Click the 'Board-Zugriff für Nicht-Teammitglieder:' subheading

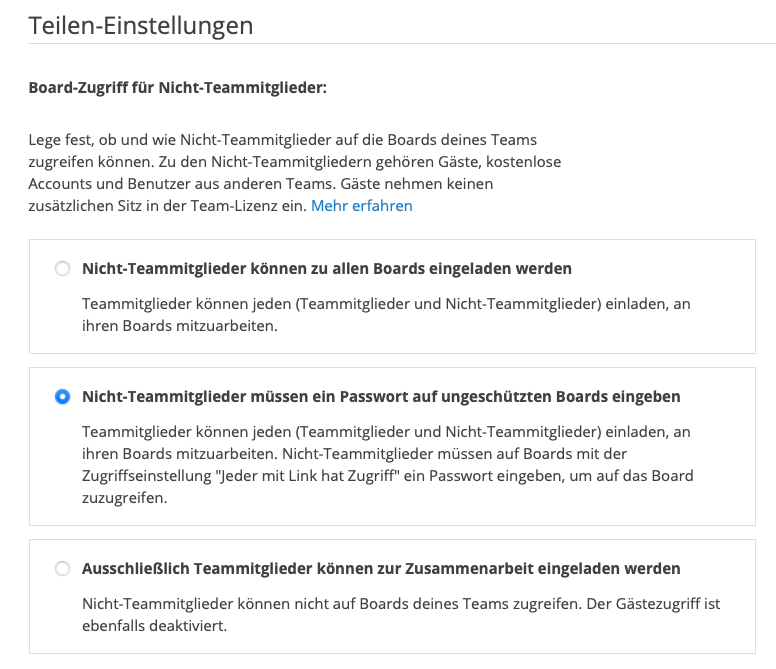pyautogui.click(x=178, y=88)
